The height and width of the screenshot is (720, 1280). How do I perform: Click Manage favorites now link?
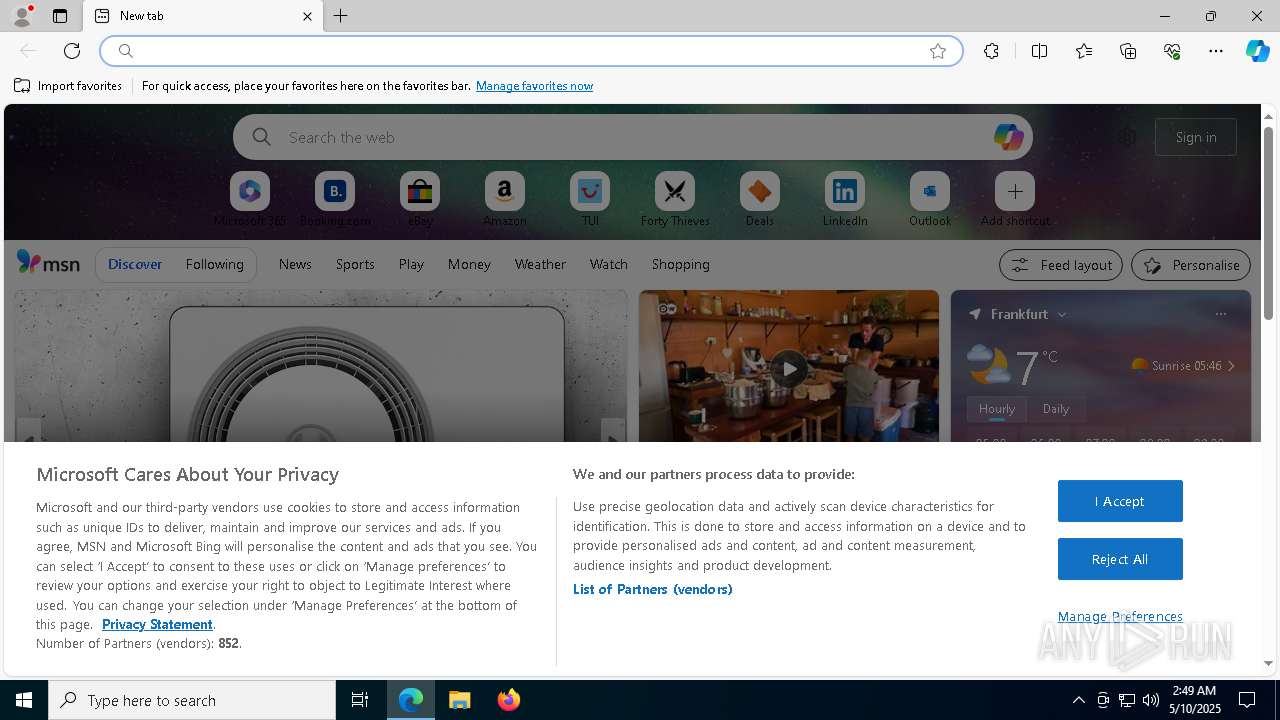point(534,86)
